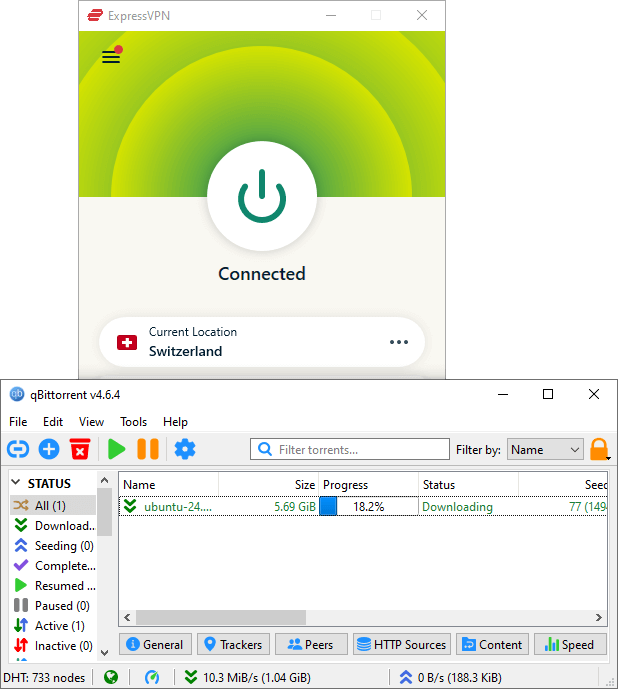This screenshot has width=618, height=689.
Task: Open the Filter by Name dropdown
Action: (545, 449)
